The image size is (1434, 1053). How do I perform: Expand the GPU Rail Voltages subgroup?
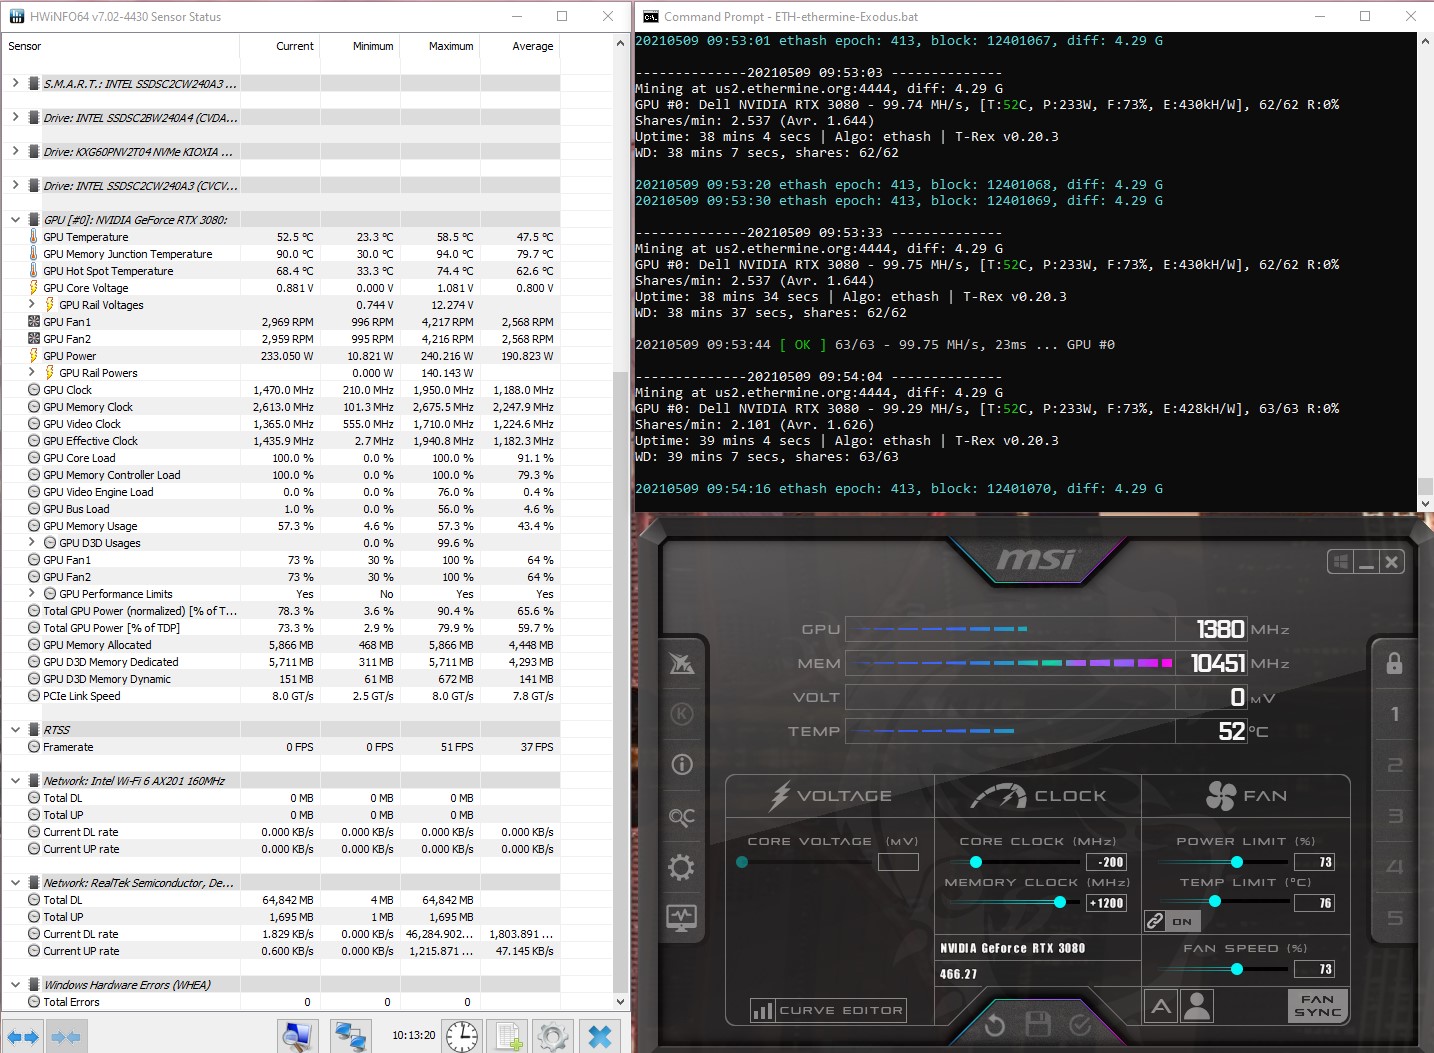(x=31, y=304)
